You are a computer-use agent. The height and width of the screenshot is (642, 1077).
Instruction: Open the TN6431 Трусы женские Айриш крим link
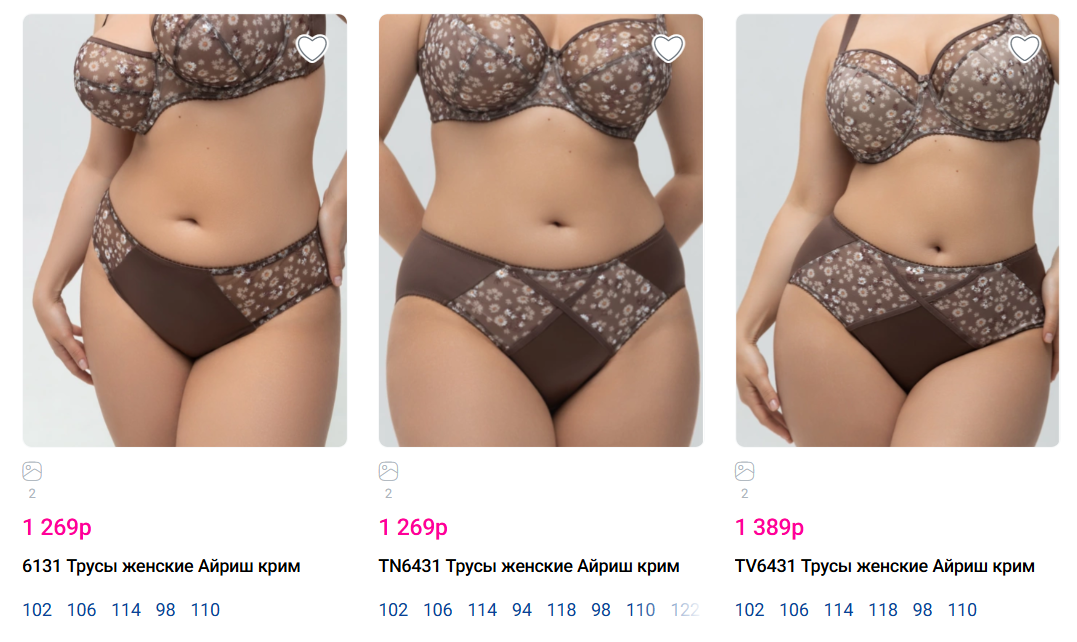pos(529,566)
